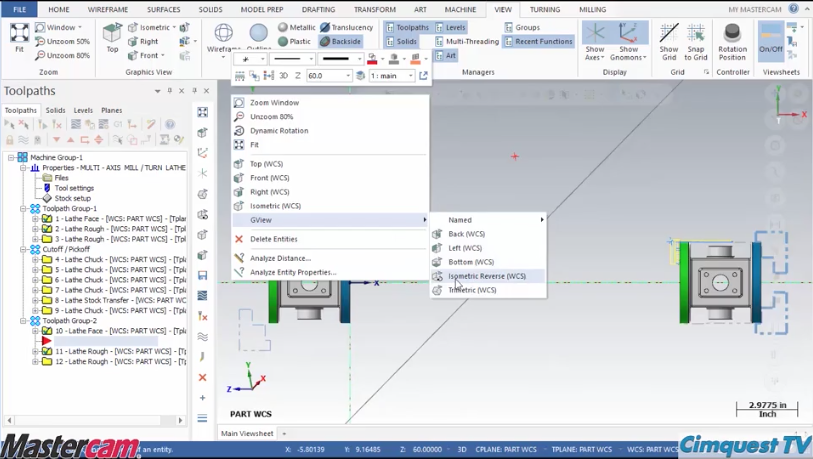Select the Stock setup tree item
The image size is (813, 459).
coord(73,198)
